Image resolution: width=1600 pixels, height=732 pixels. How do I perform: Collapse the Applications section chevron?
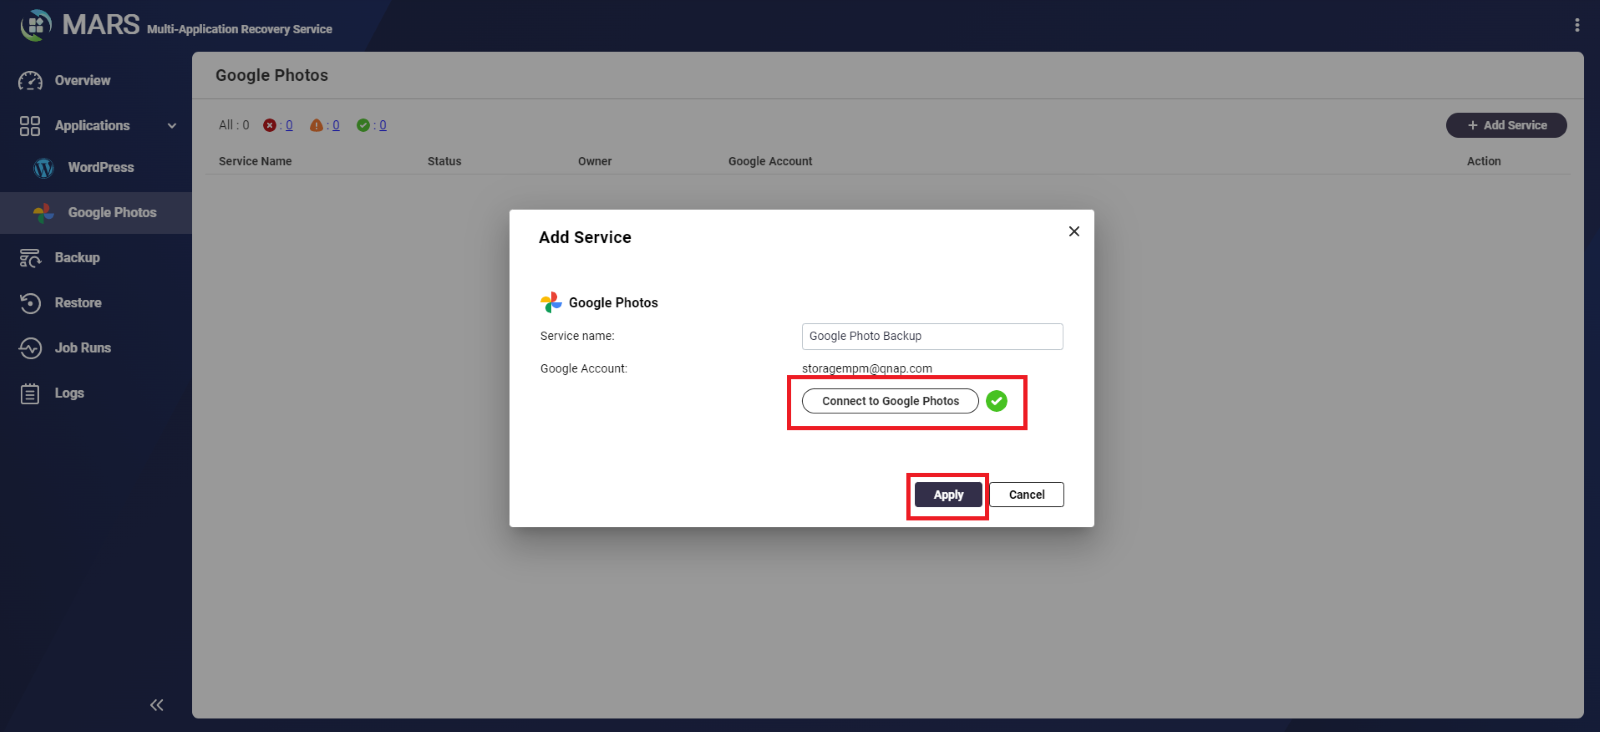pyautogui.click(x=172, y=126)
